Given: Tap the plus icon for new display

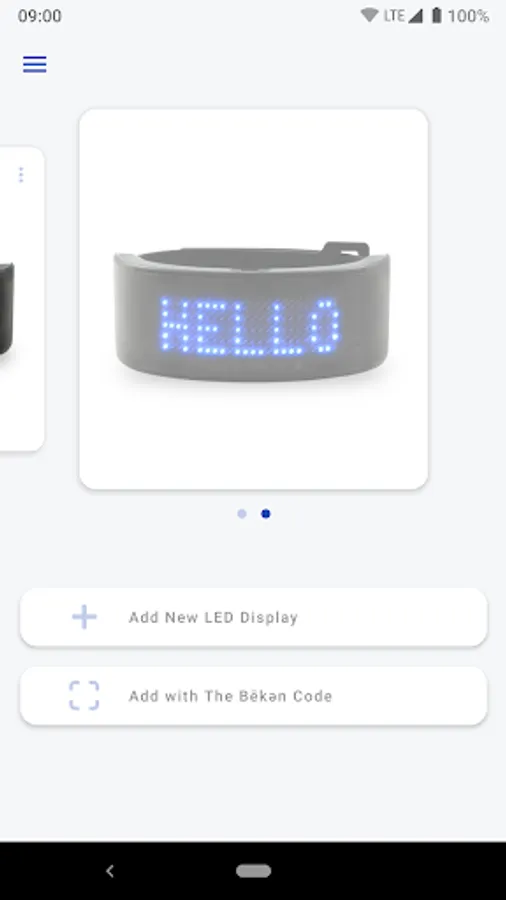Looking at the screenshot, I should 84,617.
